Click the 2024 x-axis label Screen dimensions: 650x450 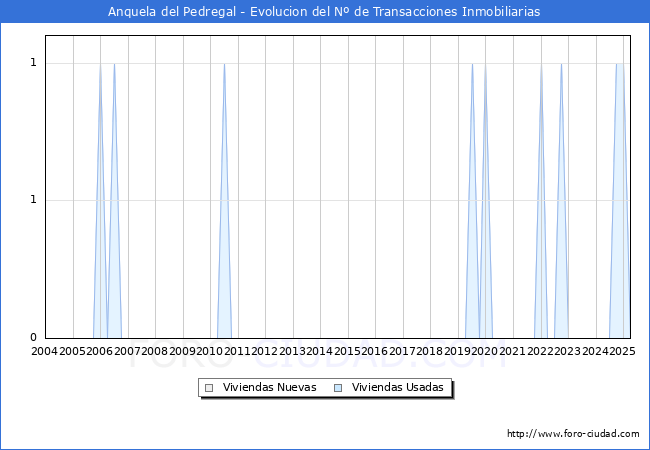(x=595, y=351)
